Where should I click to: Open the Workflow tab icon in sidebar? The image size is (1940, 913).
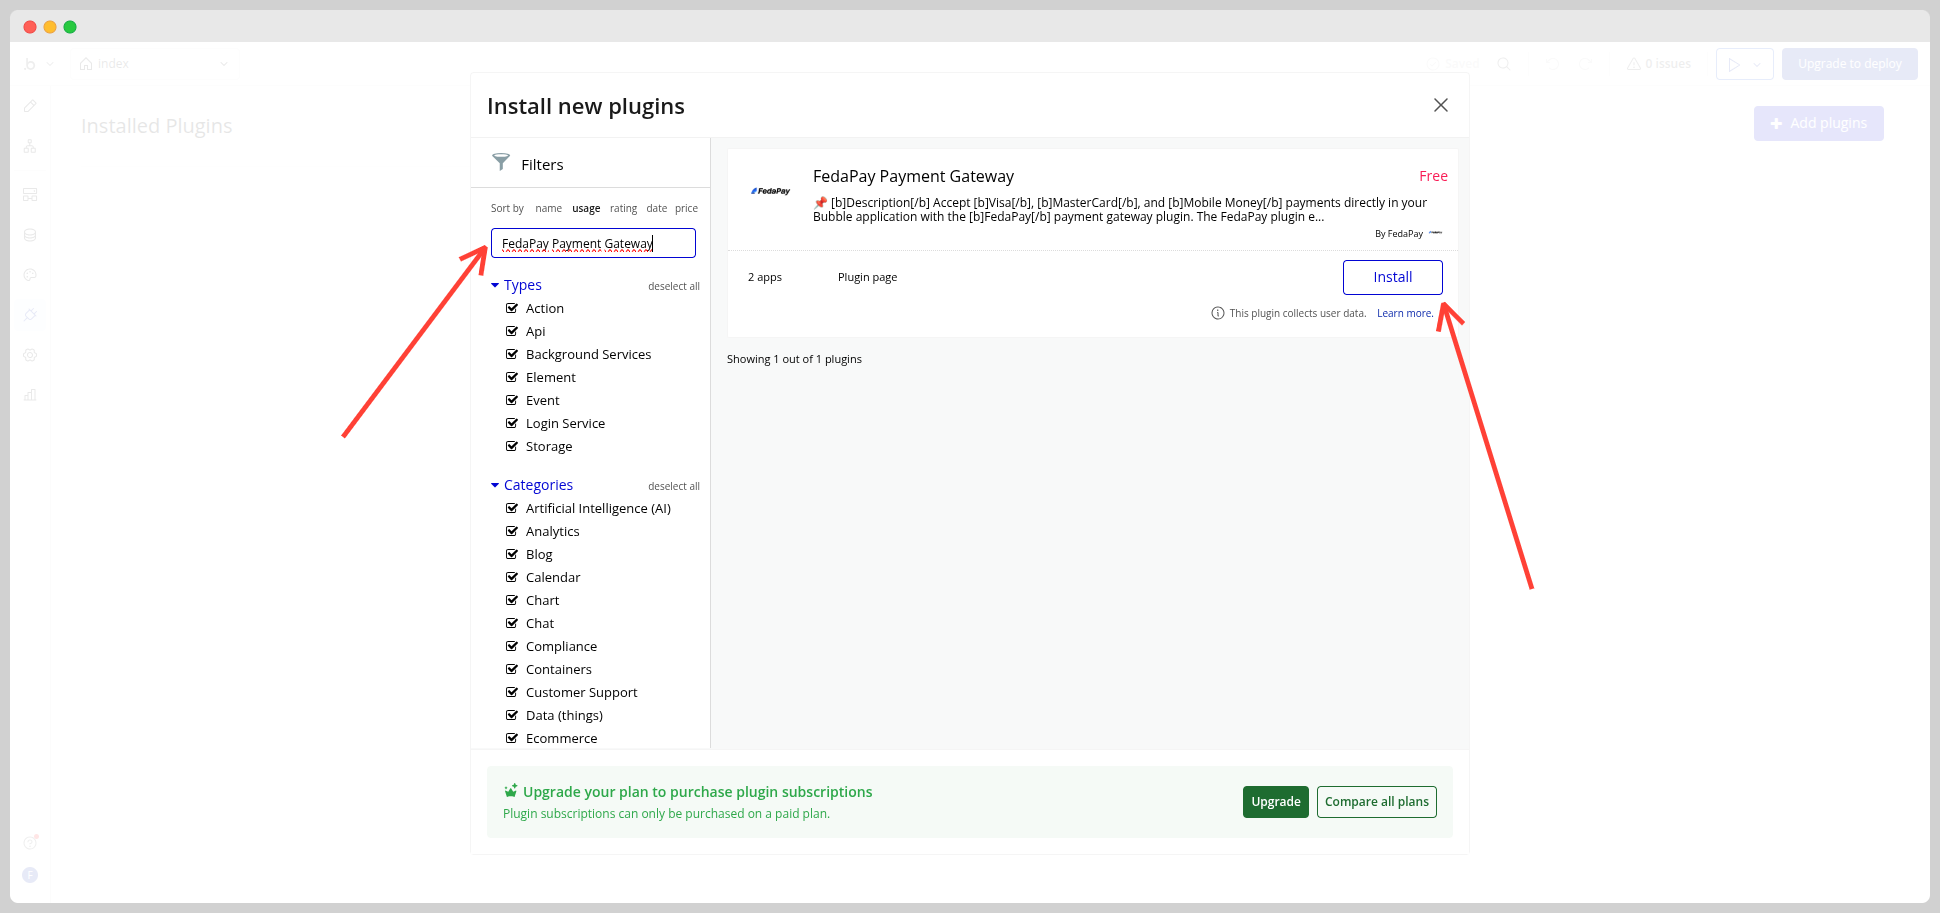coord(30,146)
